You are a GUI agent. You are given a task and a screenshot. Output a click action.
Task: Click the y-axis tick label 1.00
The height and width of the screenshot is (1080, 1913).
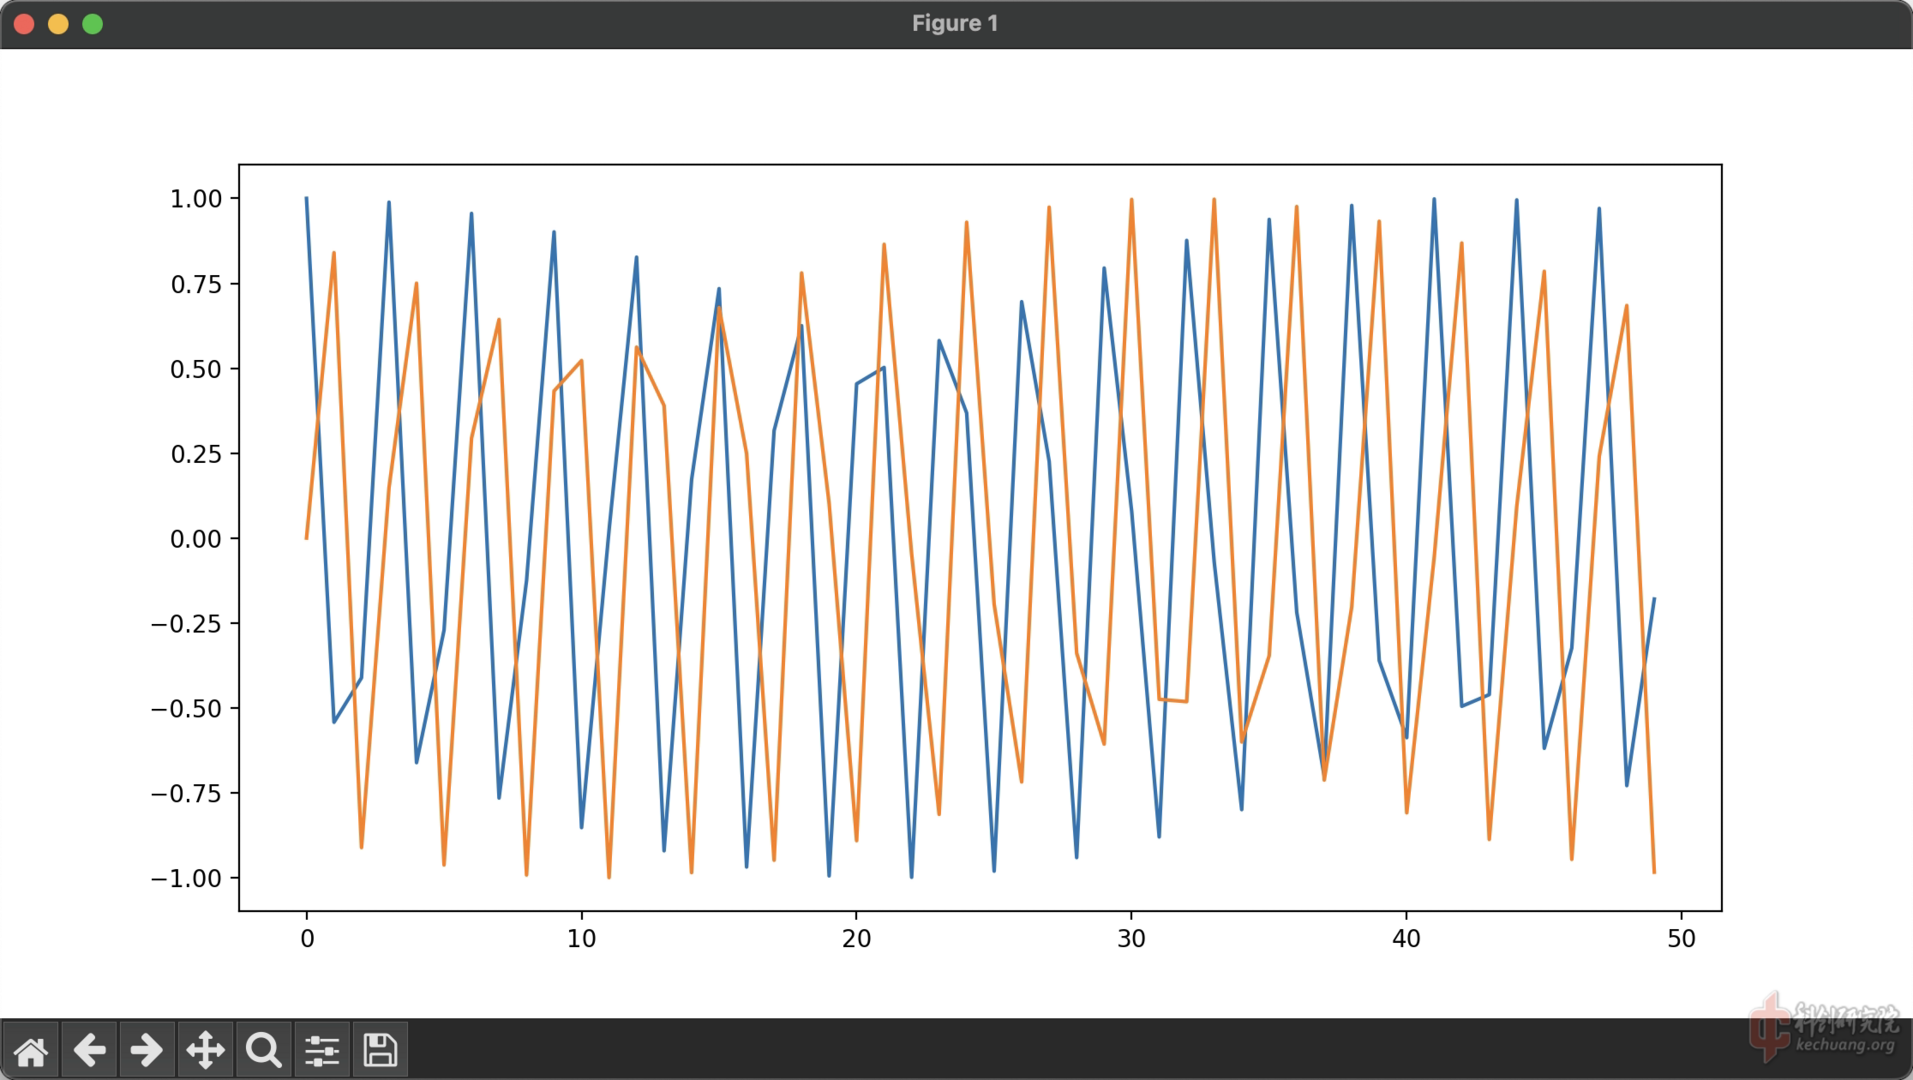196,199
